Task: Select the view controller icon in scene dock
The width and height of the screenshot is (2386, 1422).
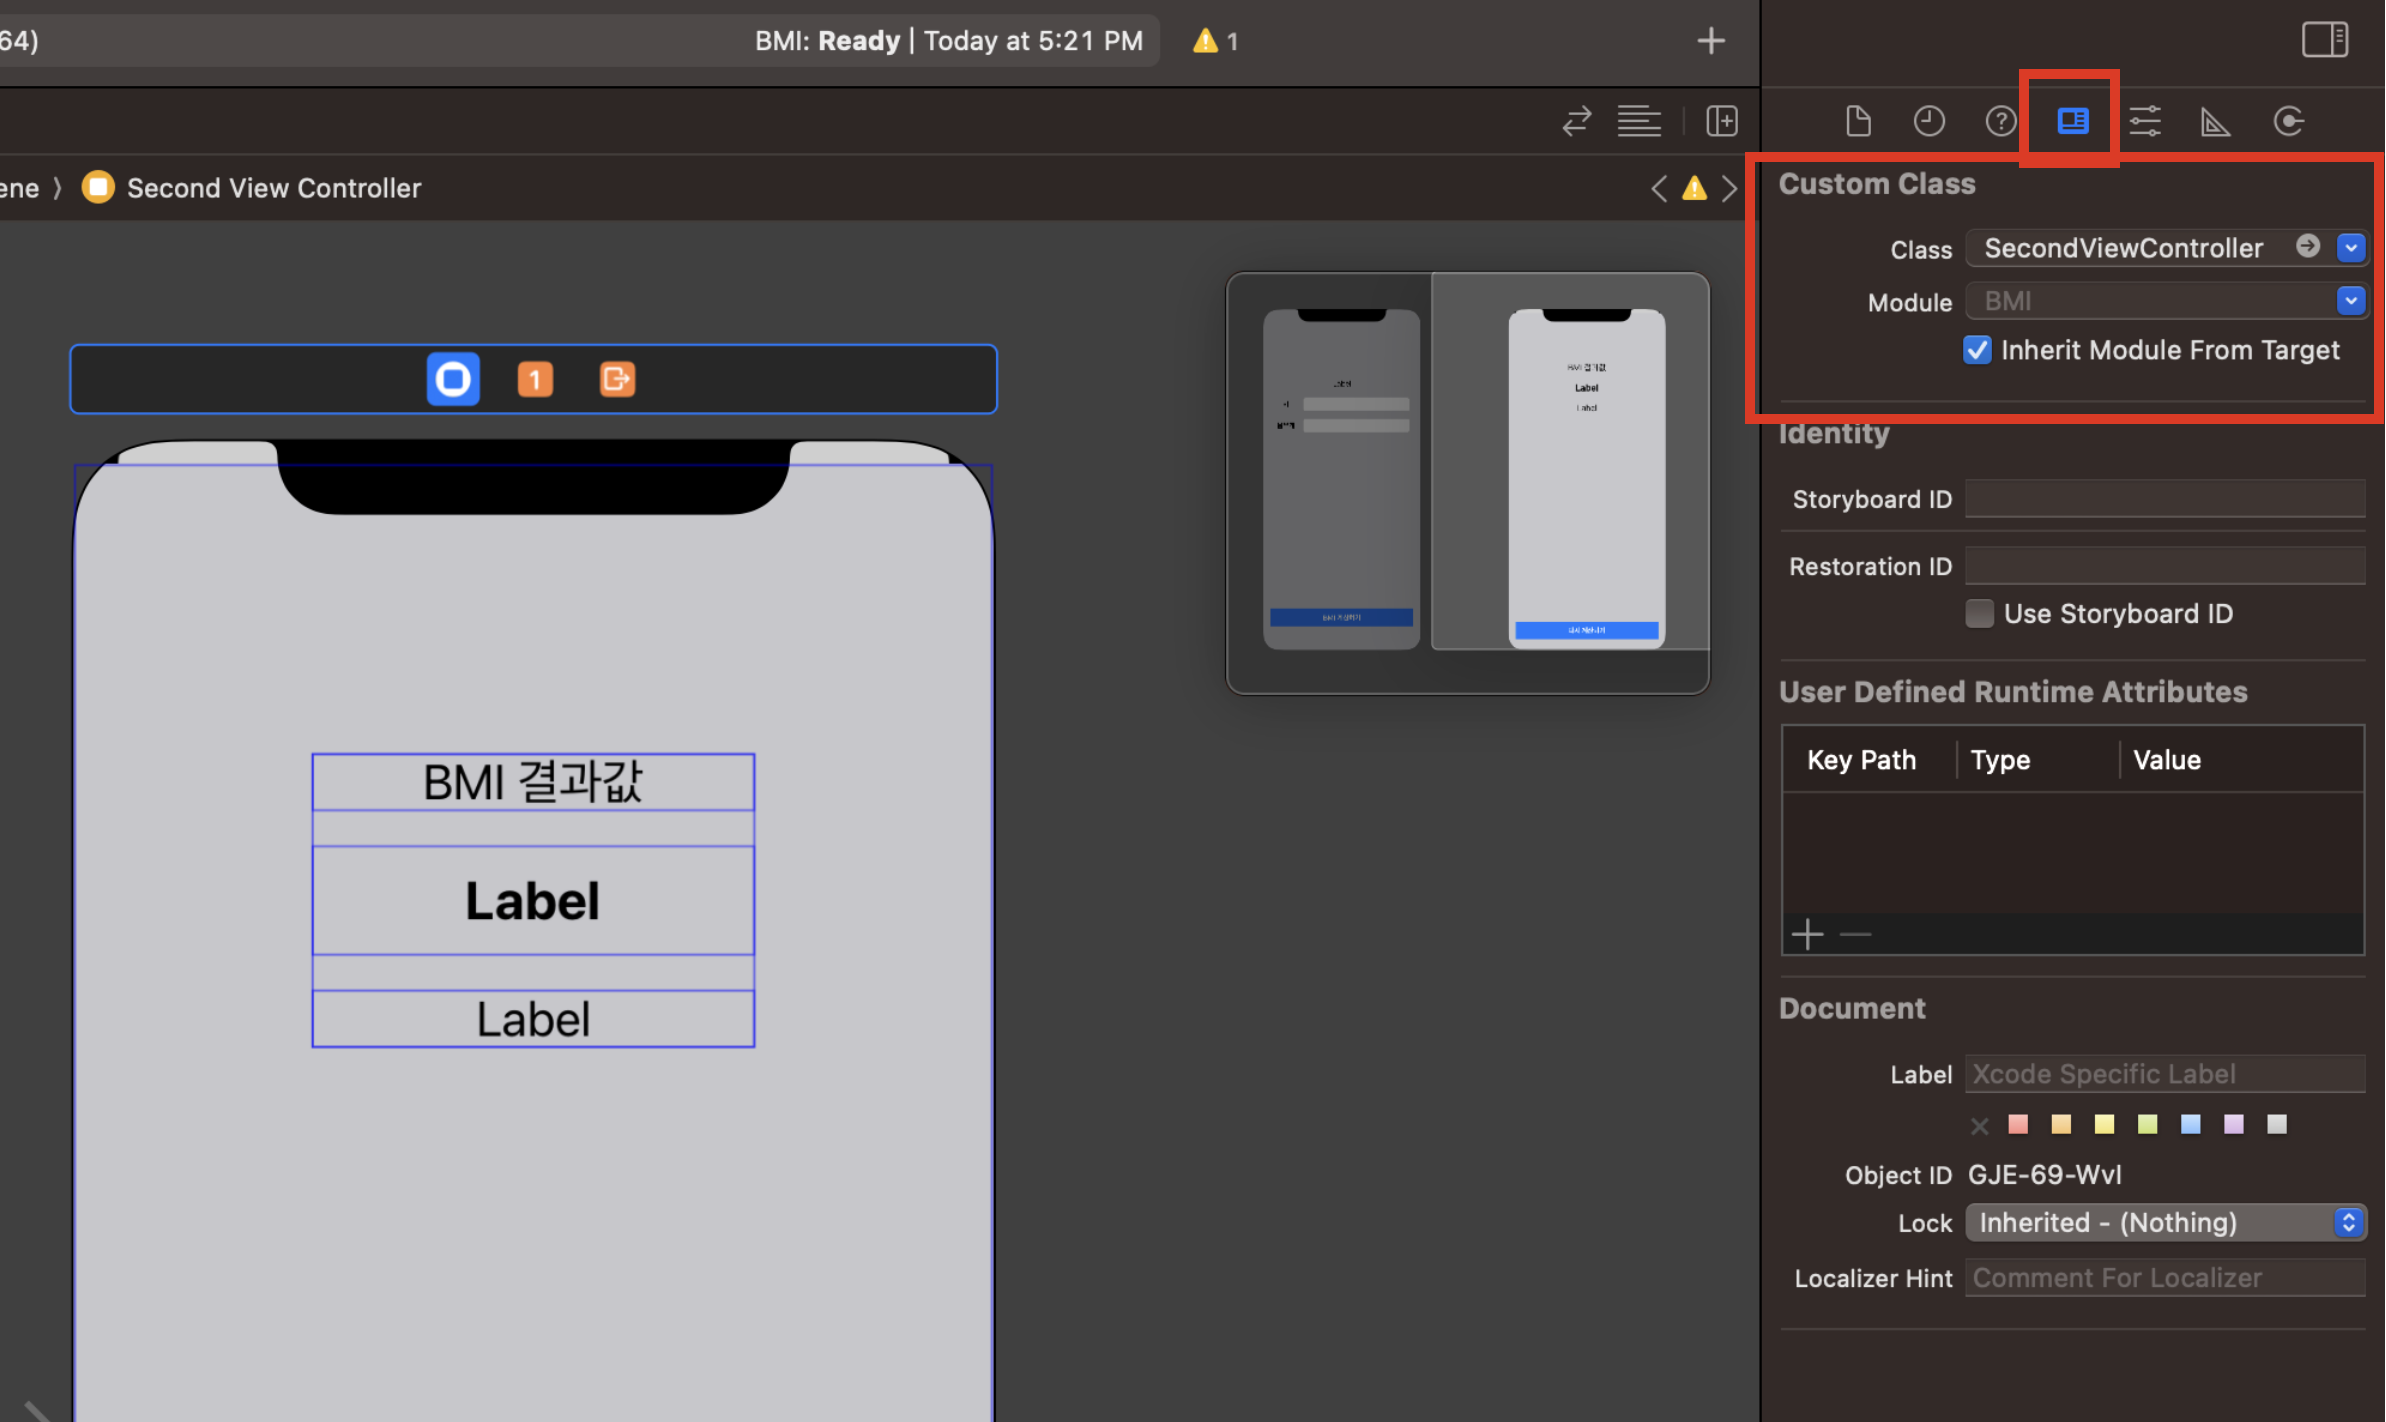Action: click(x=453, y=379)
